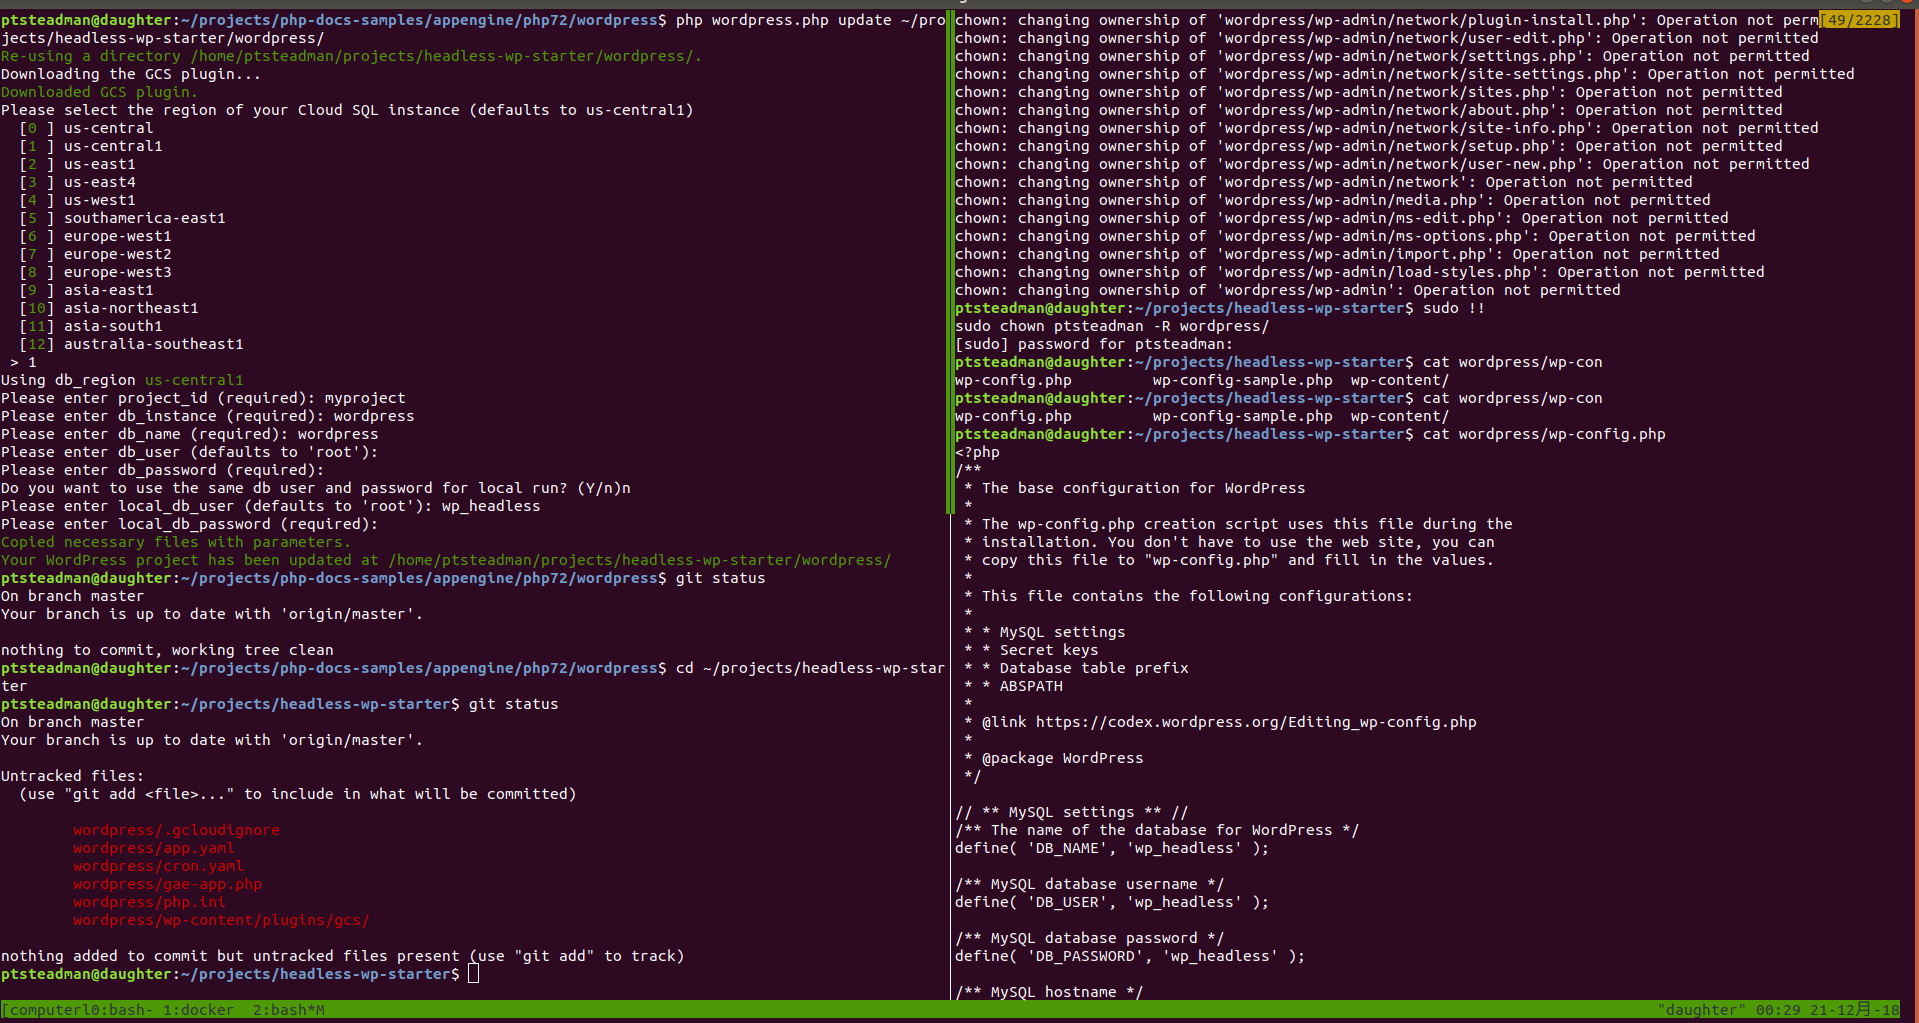Select region option [11] asia-south1

(x=91, y=326)
